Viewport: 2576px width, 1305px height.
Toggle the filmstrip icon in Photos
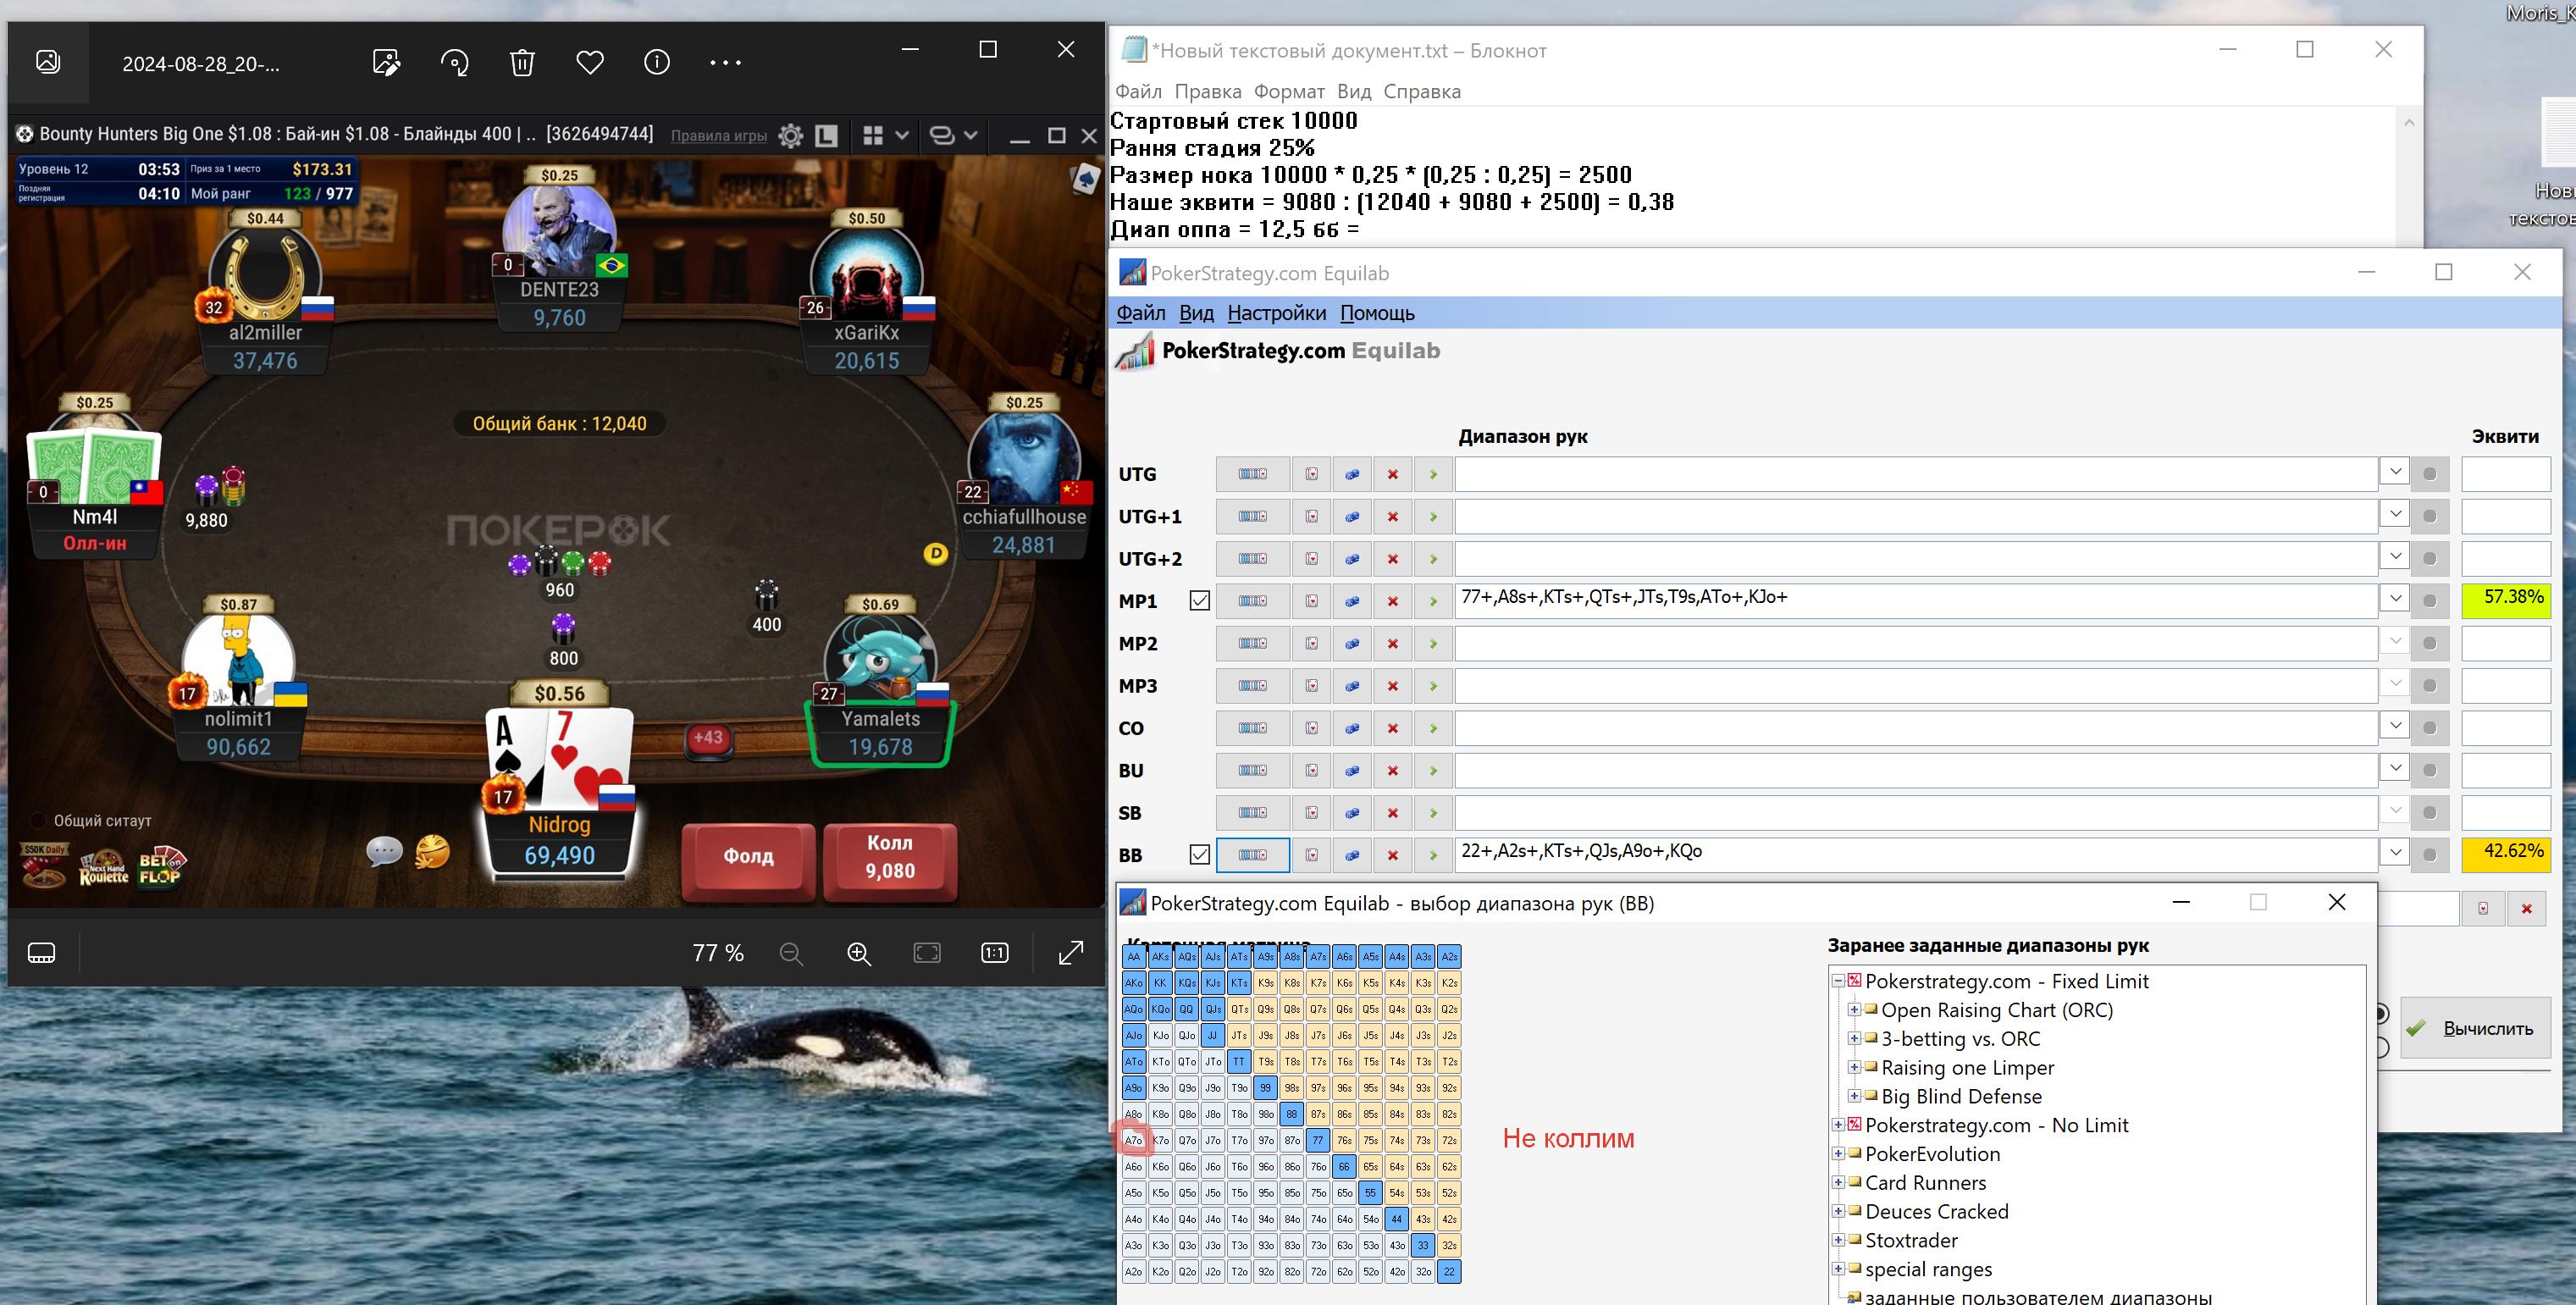coord(42,952)
